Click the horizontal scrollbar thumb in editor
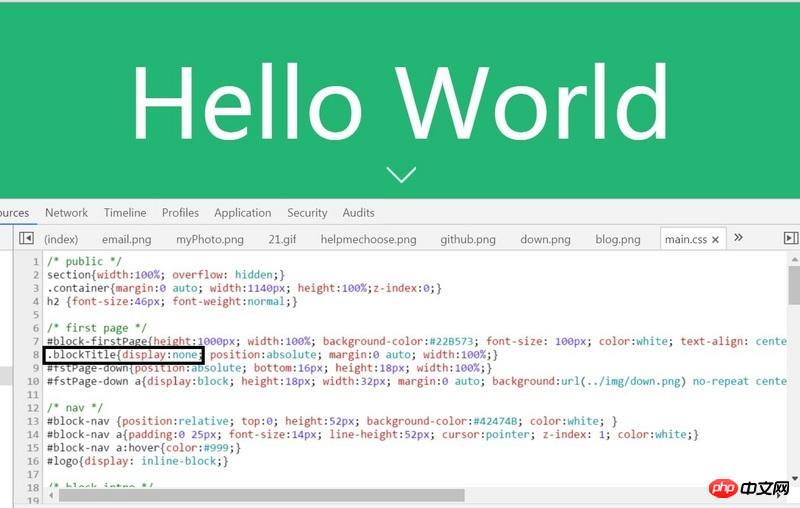This screenshot has width=800, height=508. (262, 495)
